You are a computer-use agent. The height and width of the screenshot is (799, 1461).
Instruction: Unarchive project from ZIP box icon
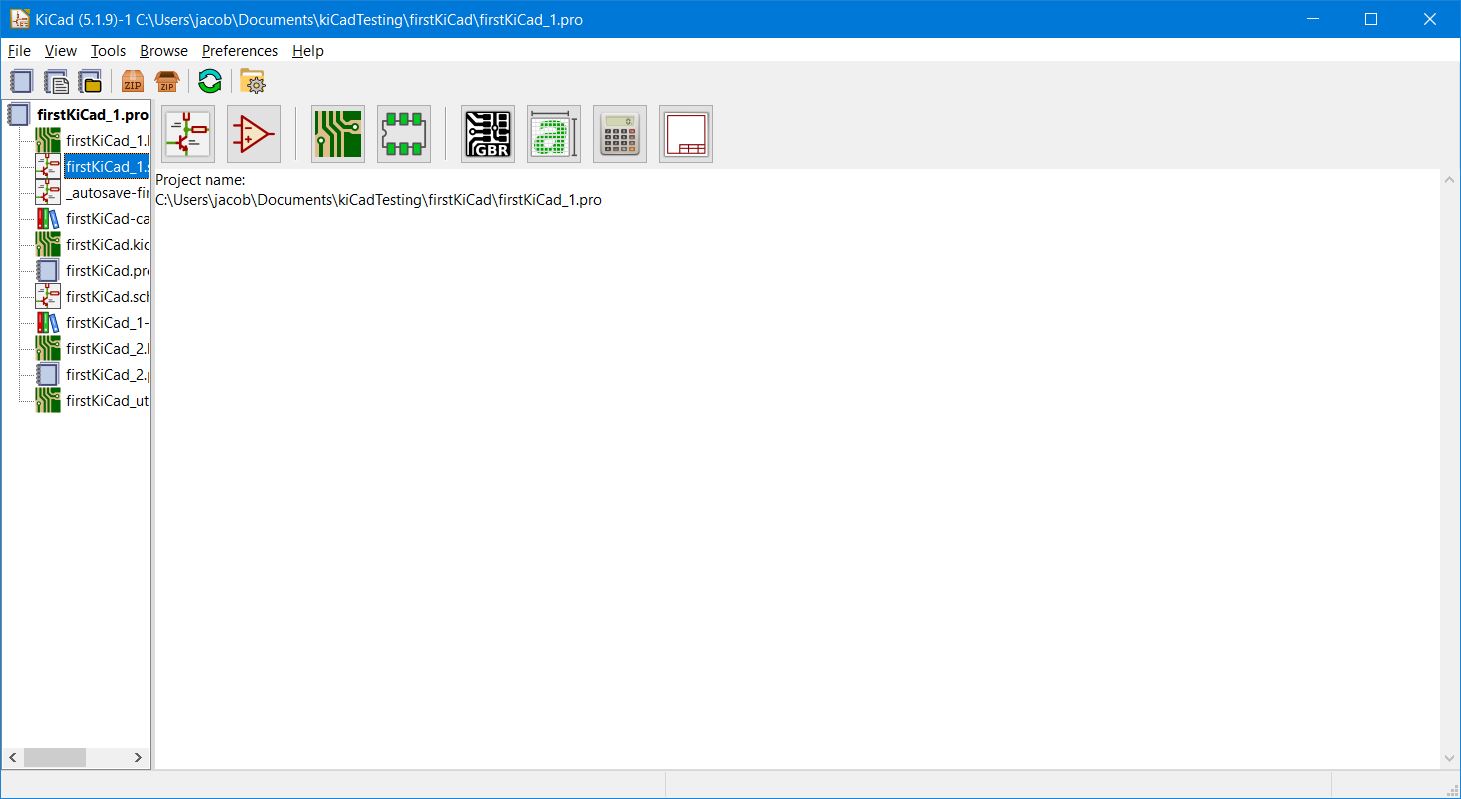point(166,82)
